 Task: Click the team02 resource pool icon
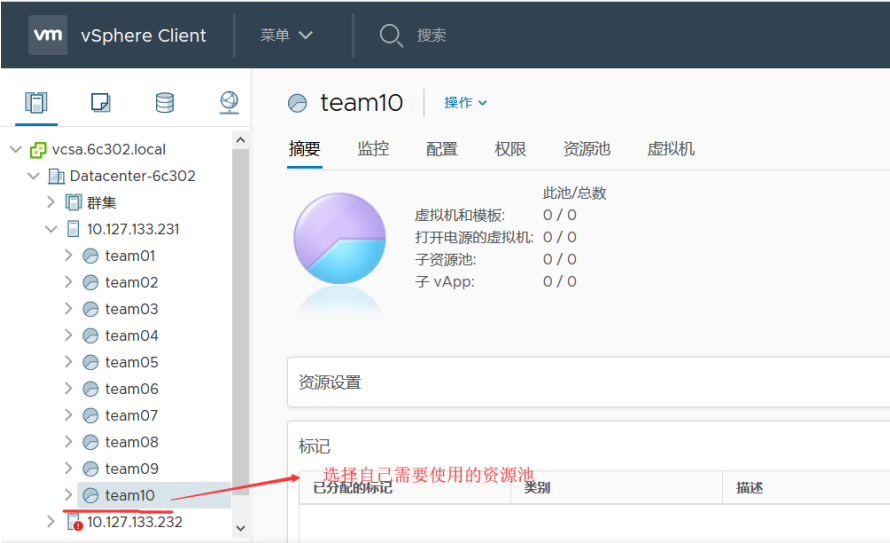[91, 283]
